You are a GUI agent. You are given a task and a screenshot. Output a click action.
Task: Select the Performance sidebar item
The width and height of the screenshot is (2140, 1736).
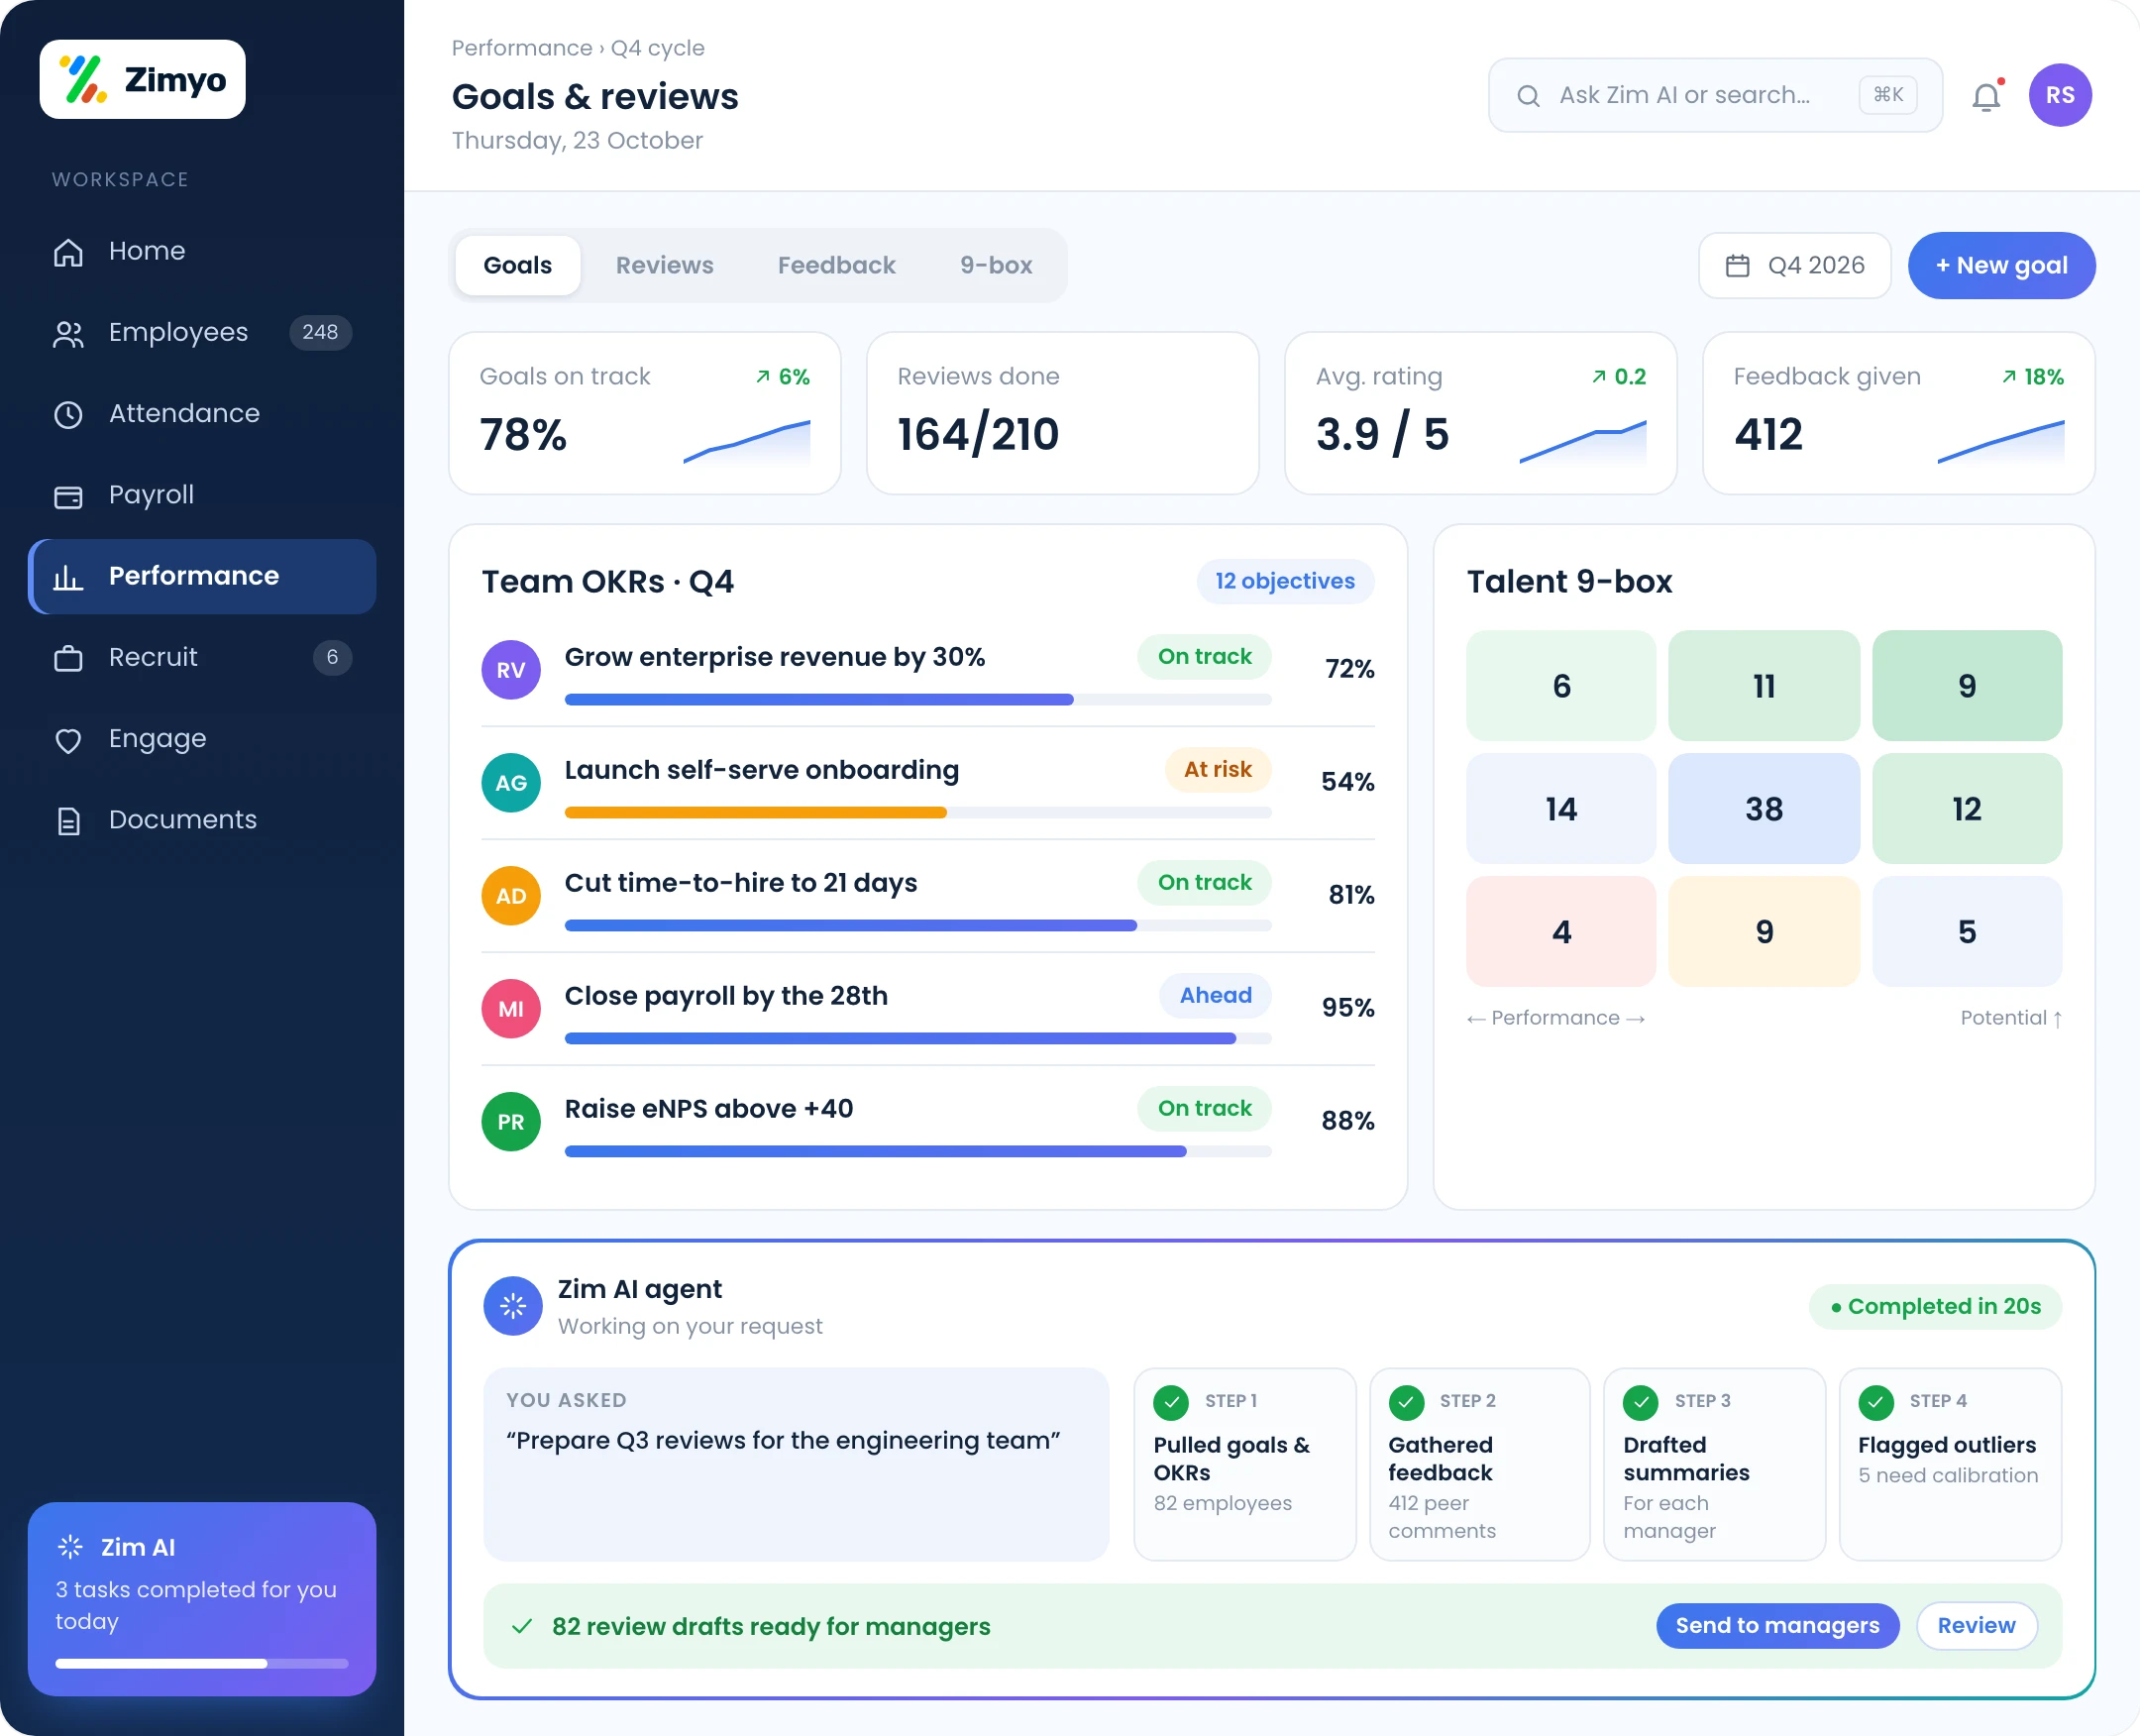[x=202, y=576]
